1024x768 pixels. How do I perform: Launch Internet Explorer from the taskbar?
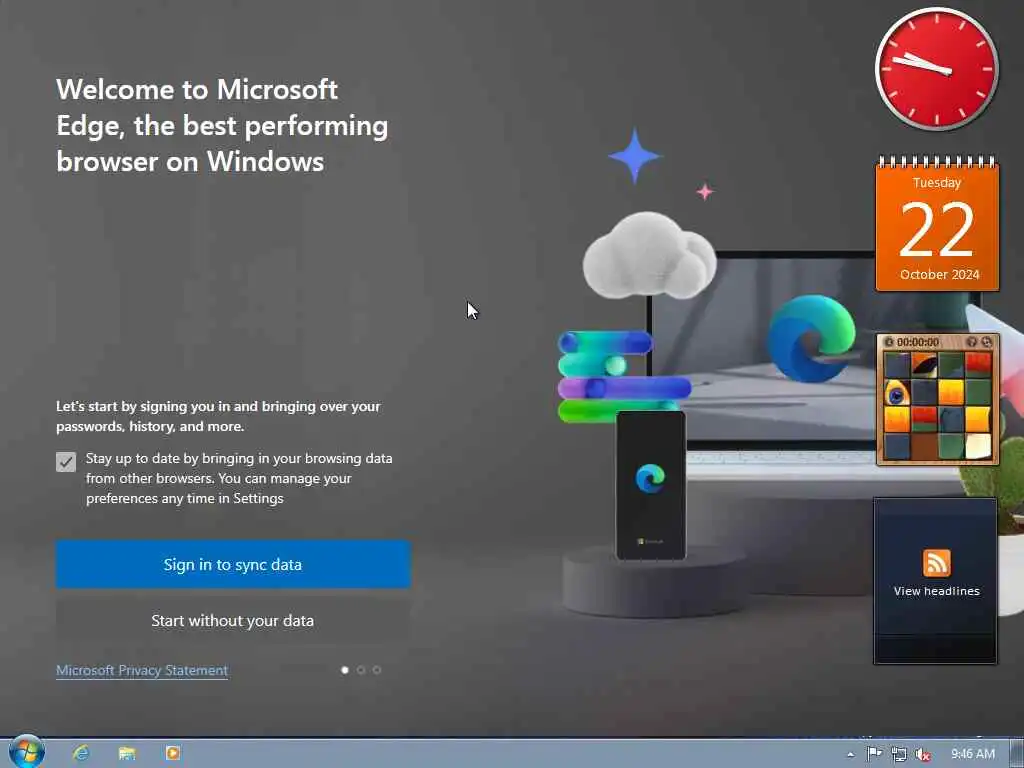(x=81, y=753)
